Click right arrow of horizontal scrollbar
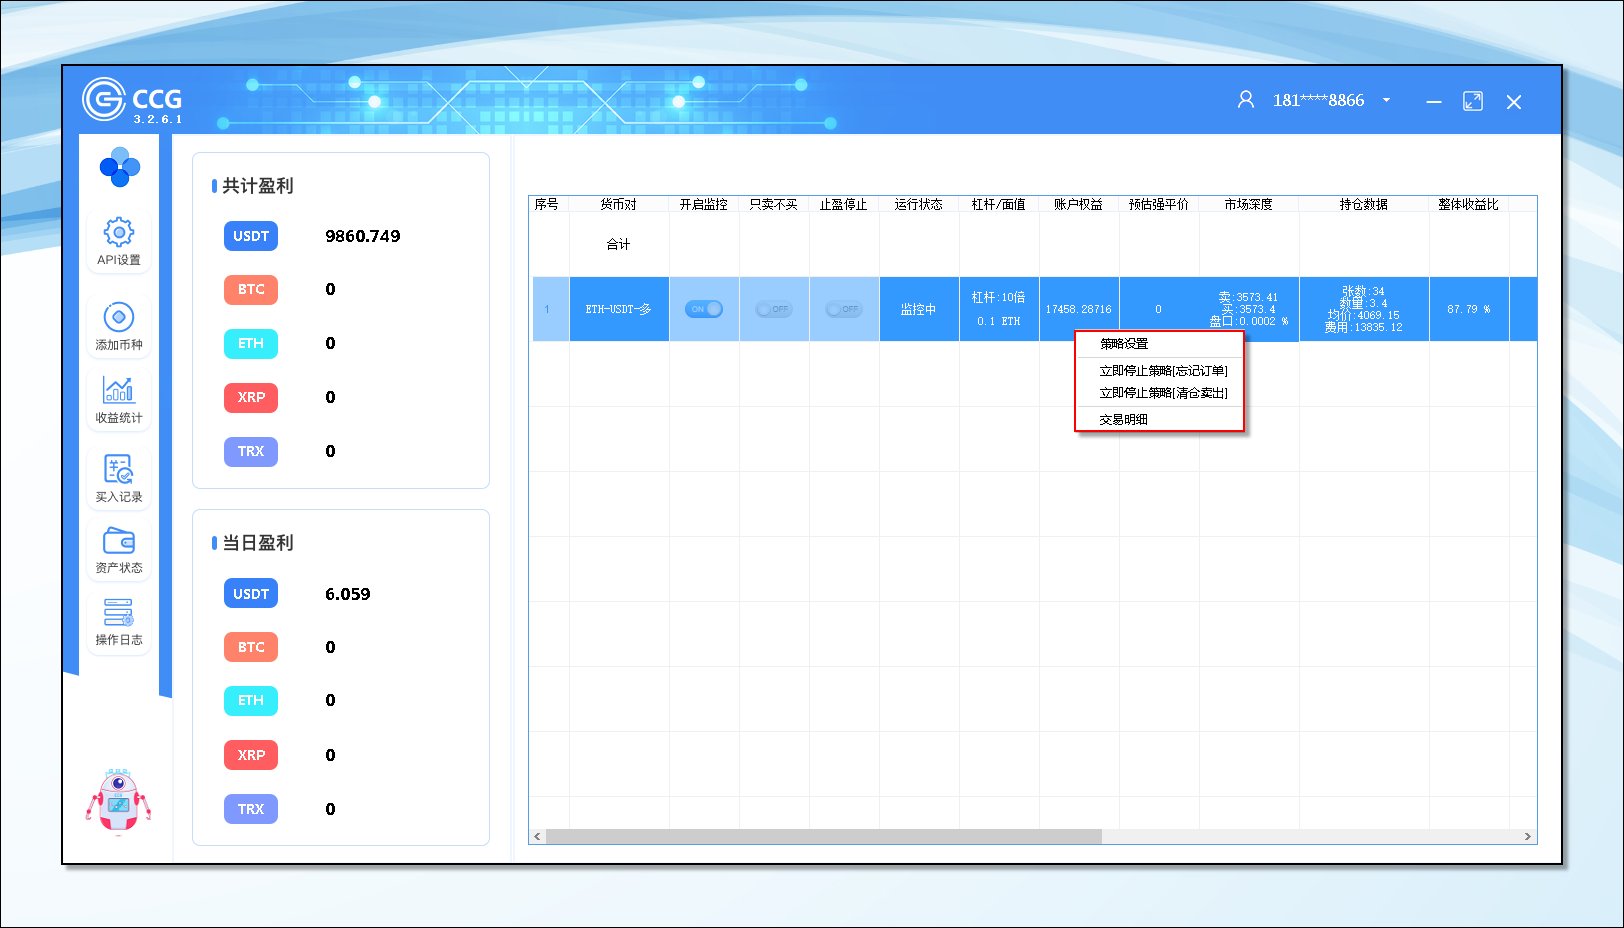Image resolution: width=1624 pixels, height=928 pixels. [x=1527, y=836]
